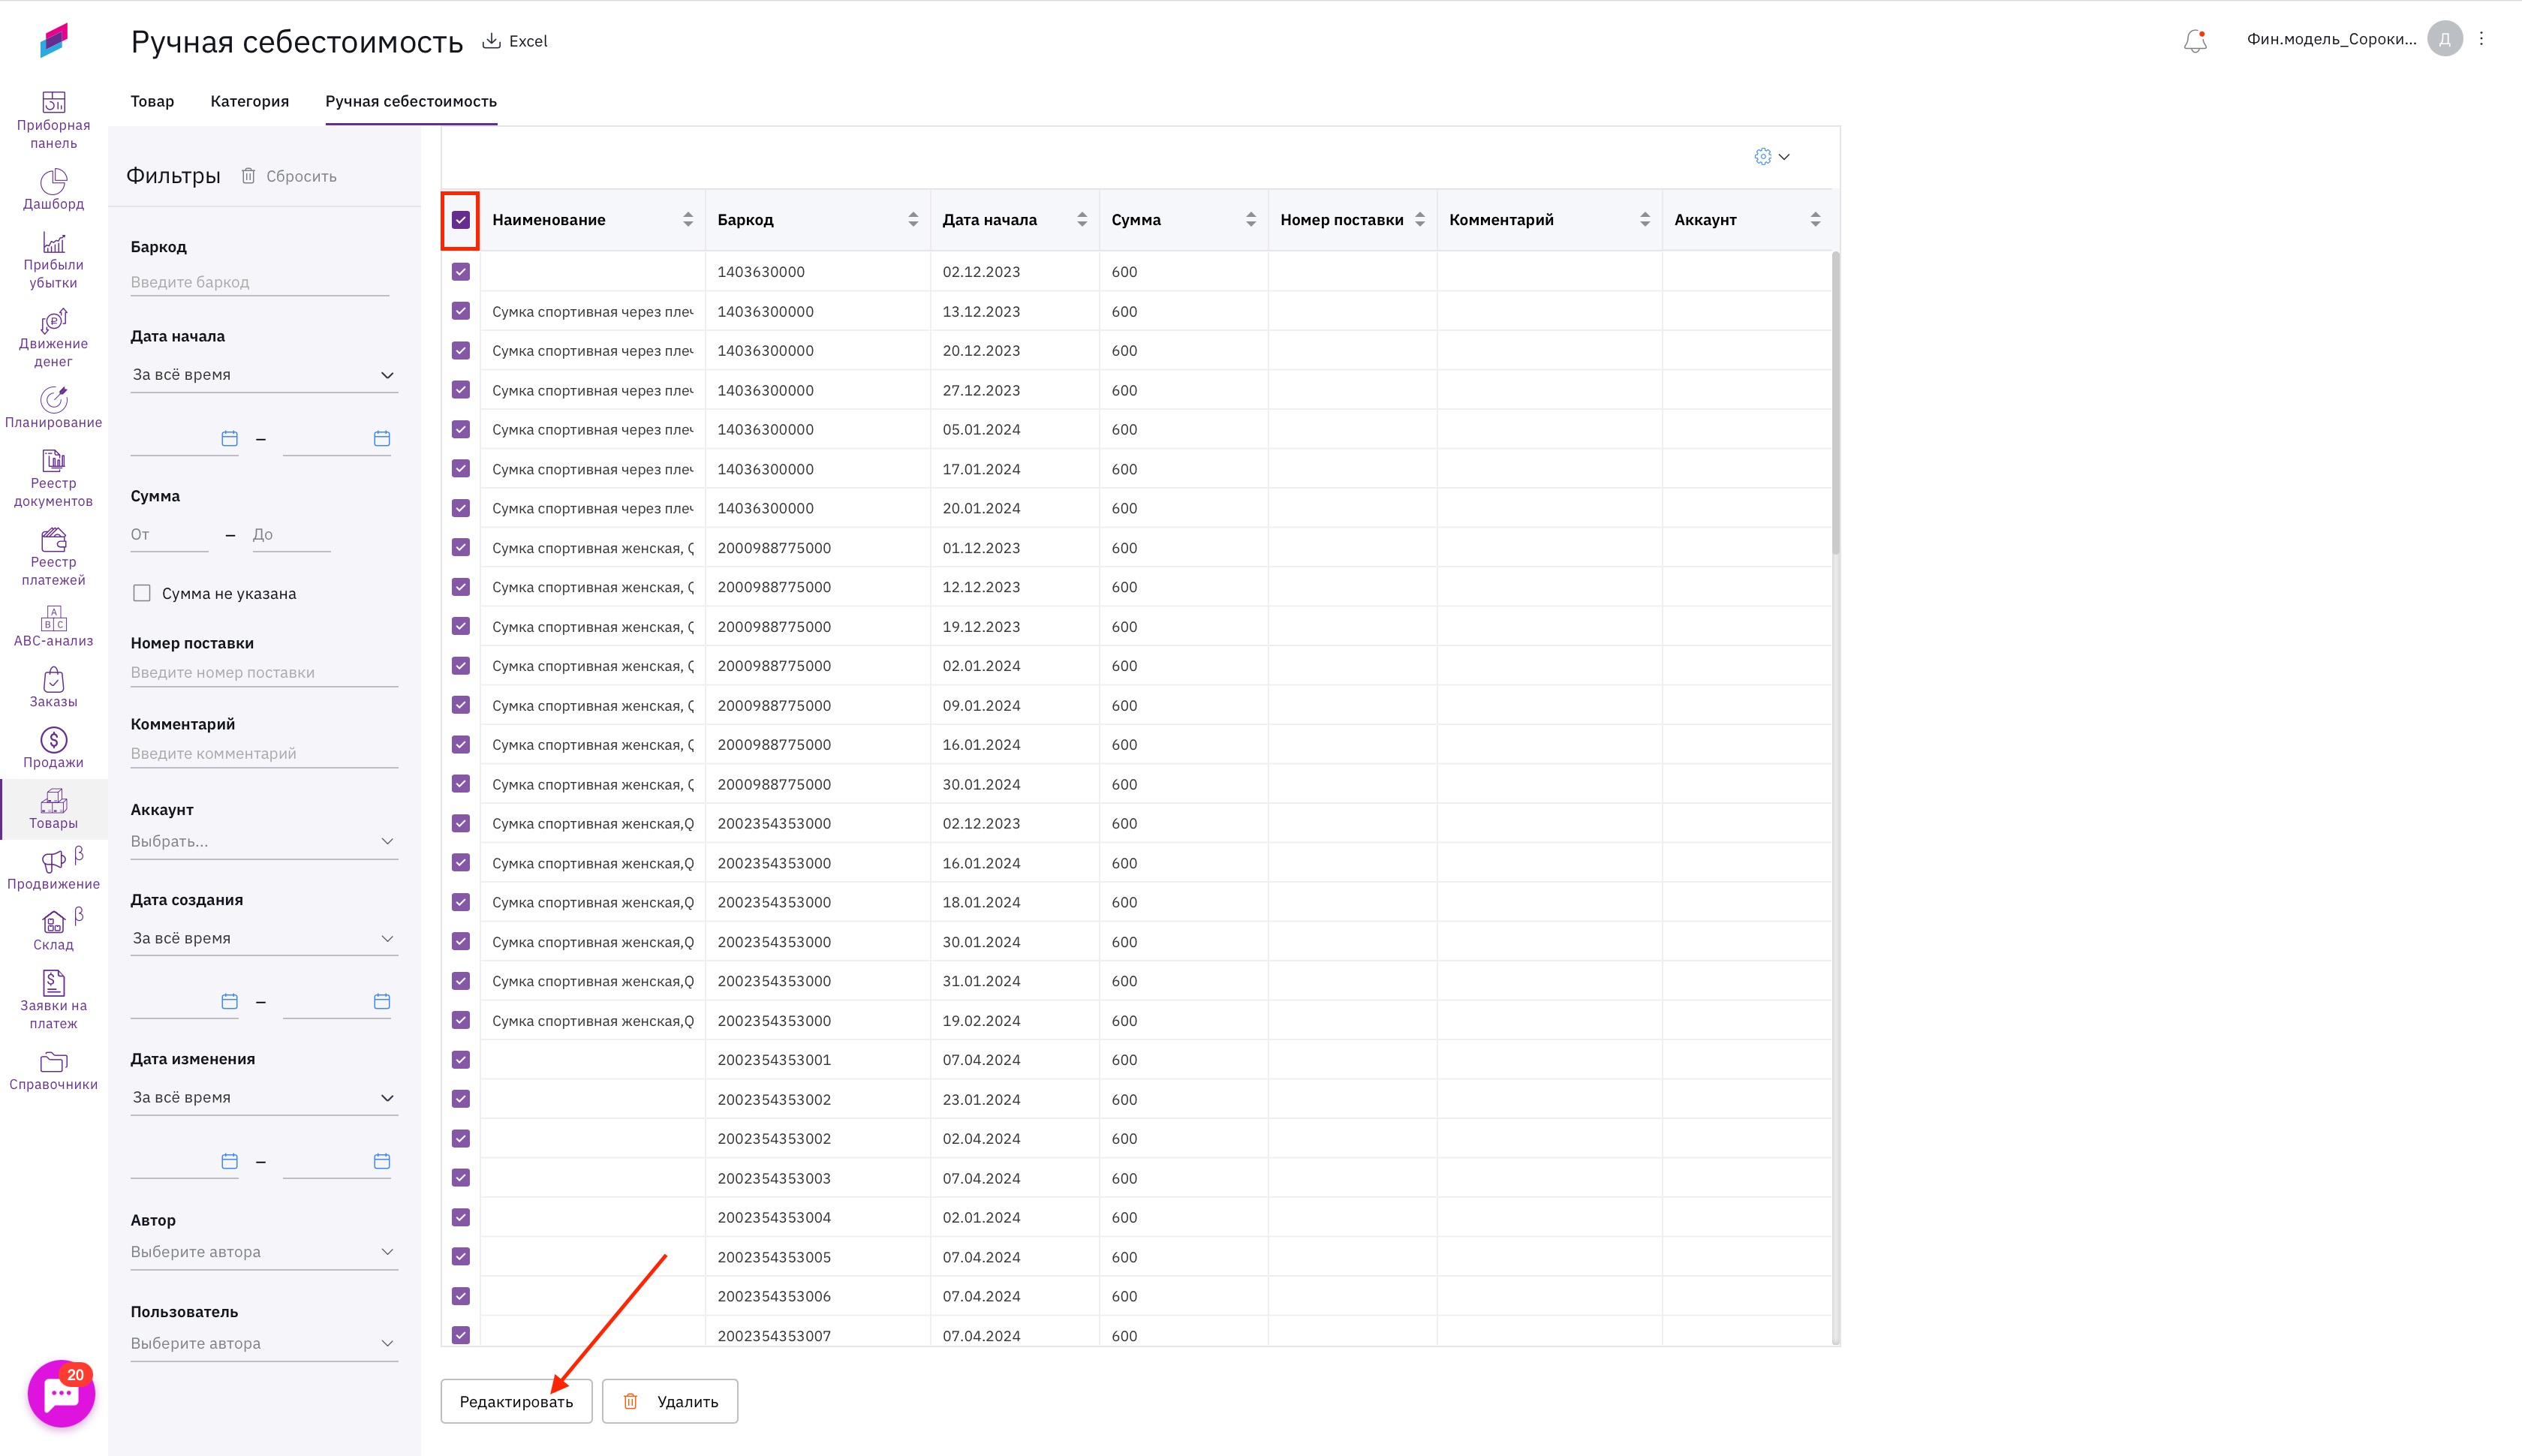Switch to Товар tab
Viewport: 2522px width, 1456px height.
pyautogui.click(x=152, y=101)
